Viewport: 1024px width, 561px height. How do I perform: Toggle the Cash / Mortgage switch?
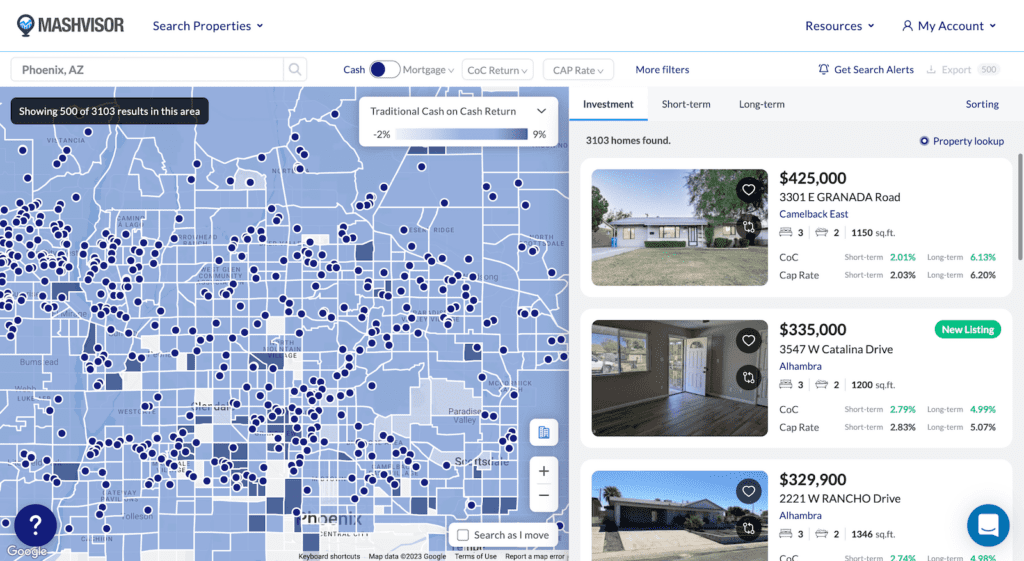(384, 70)
